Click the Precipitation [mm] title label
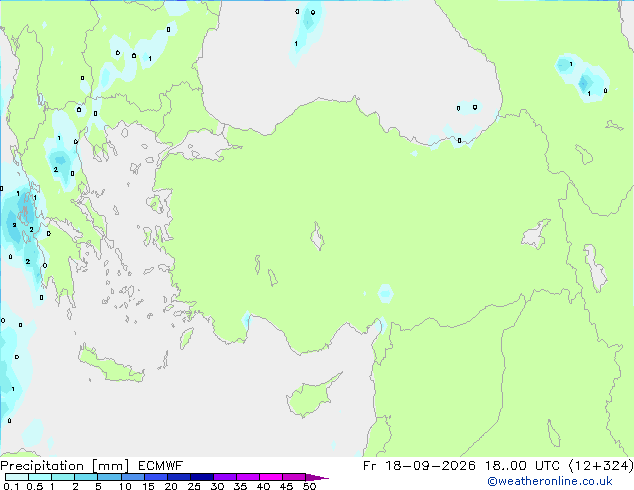Screen dimensions: 634x490 click(65, 466)
